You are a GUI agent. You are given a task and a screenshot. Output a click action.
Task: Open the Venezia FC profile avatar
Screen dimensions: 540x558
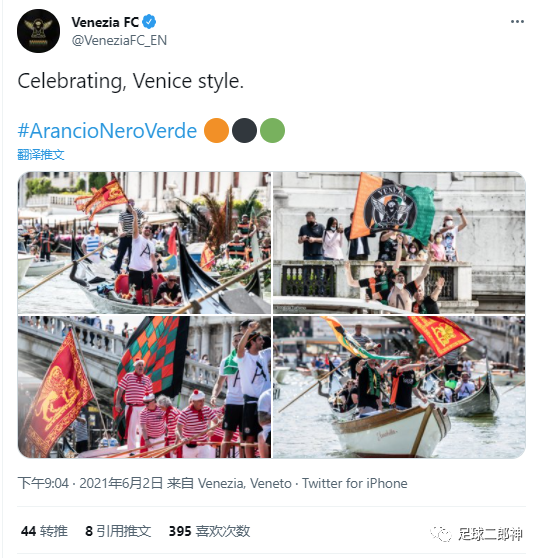(x=38, y=31)
